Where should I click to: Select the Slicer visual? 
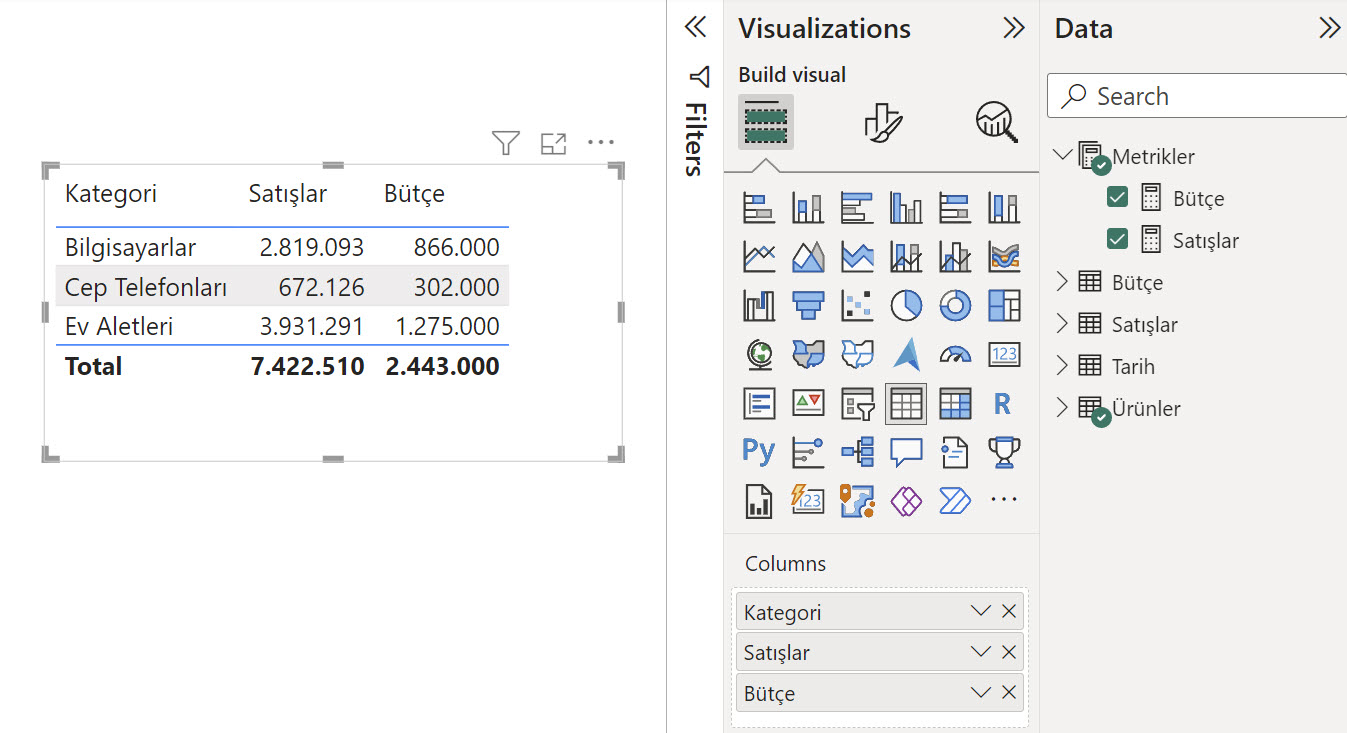coord(857,403)
